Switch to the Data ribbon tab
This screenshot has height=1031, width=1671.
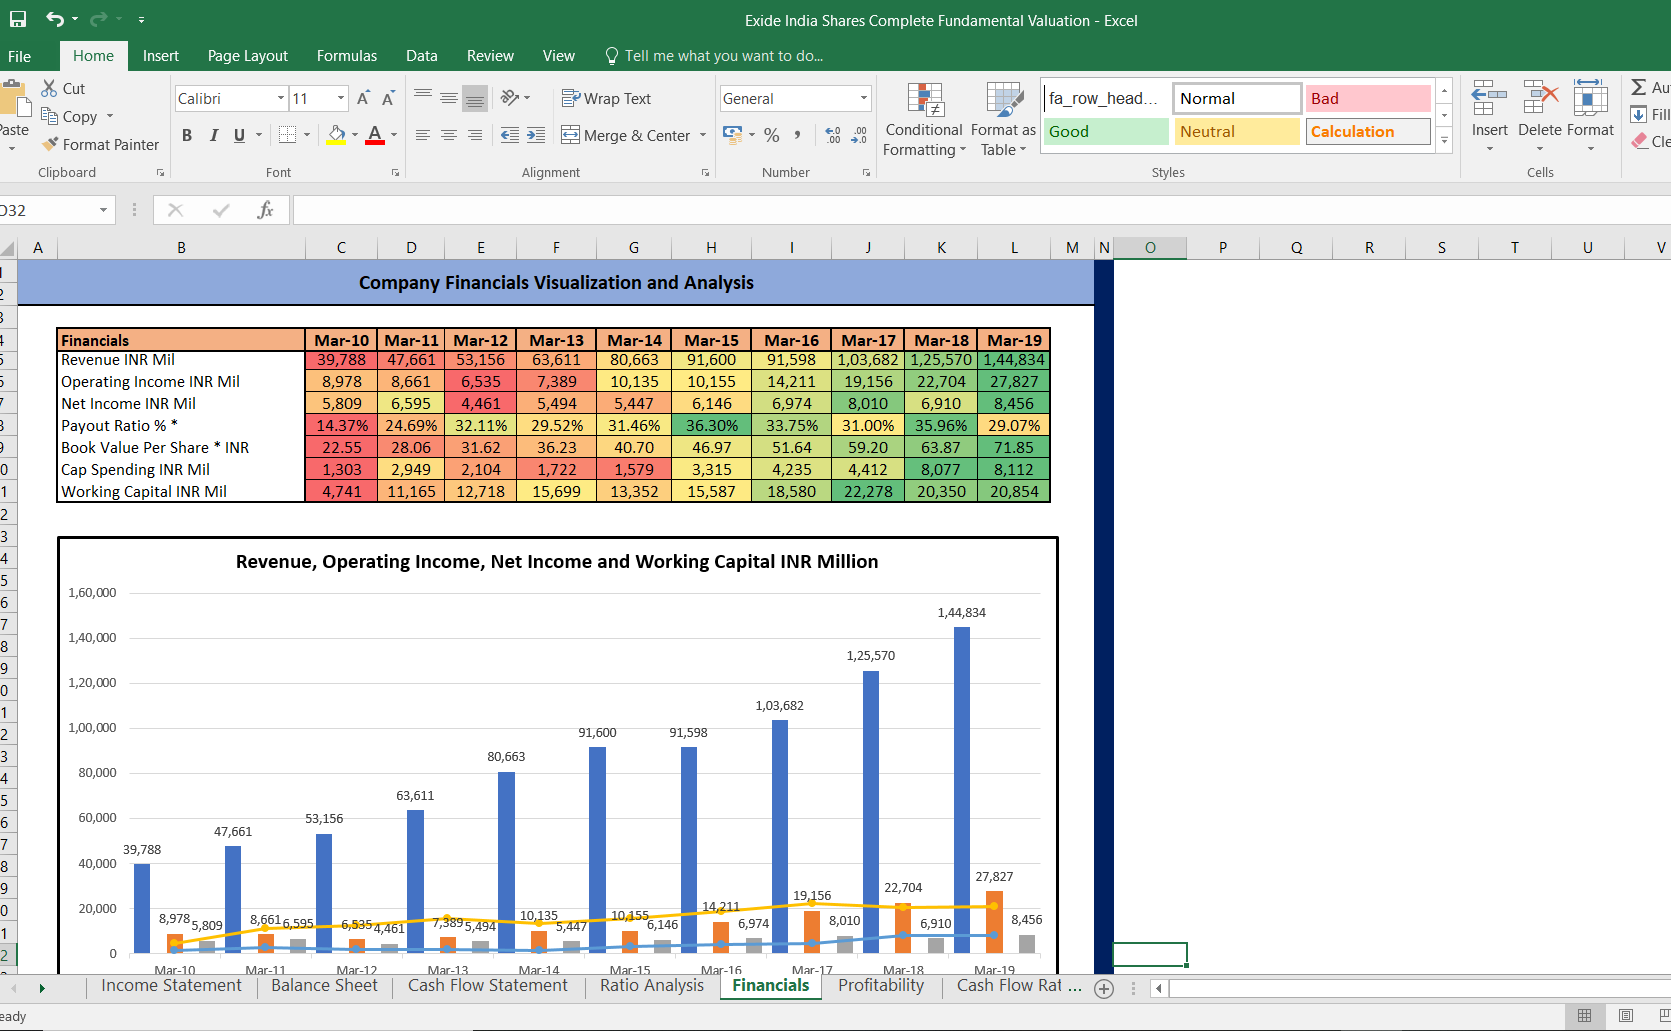tap(422, 56)
